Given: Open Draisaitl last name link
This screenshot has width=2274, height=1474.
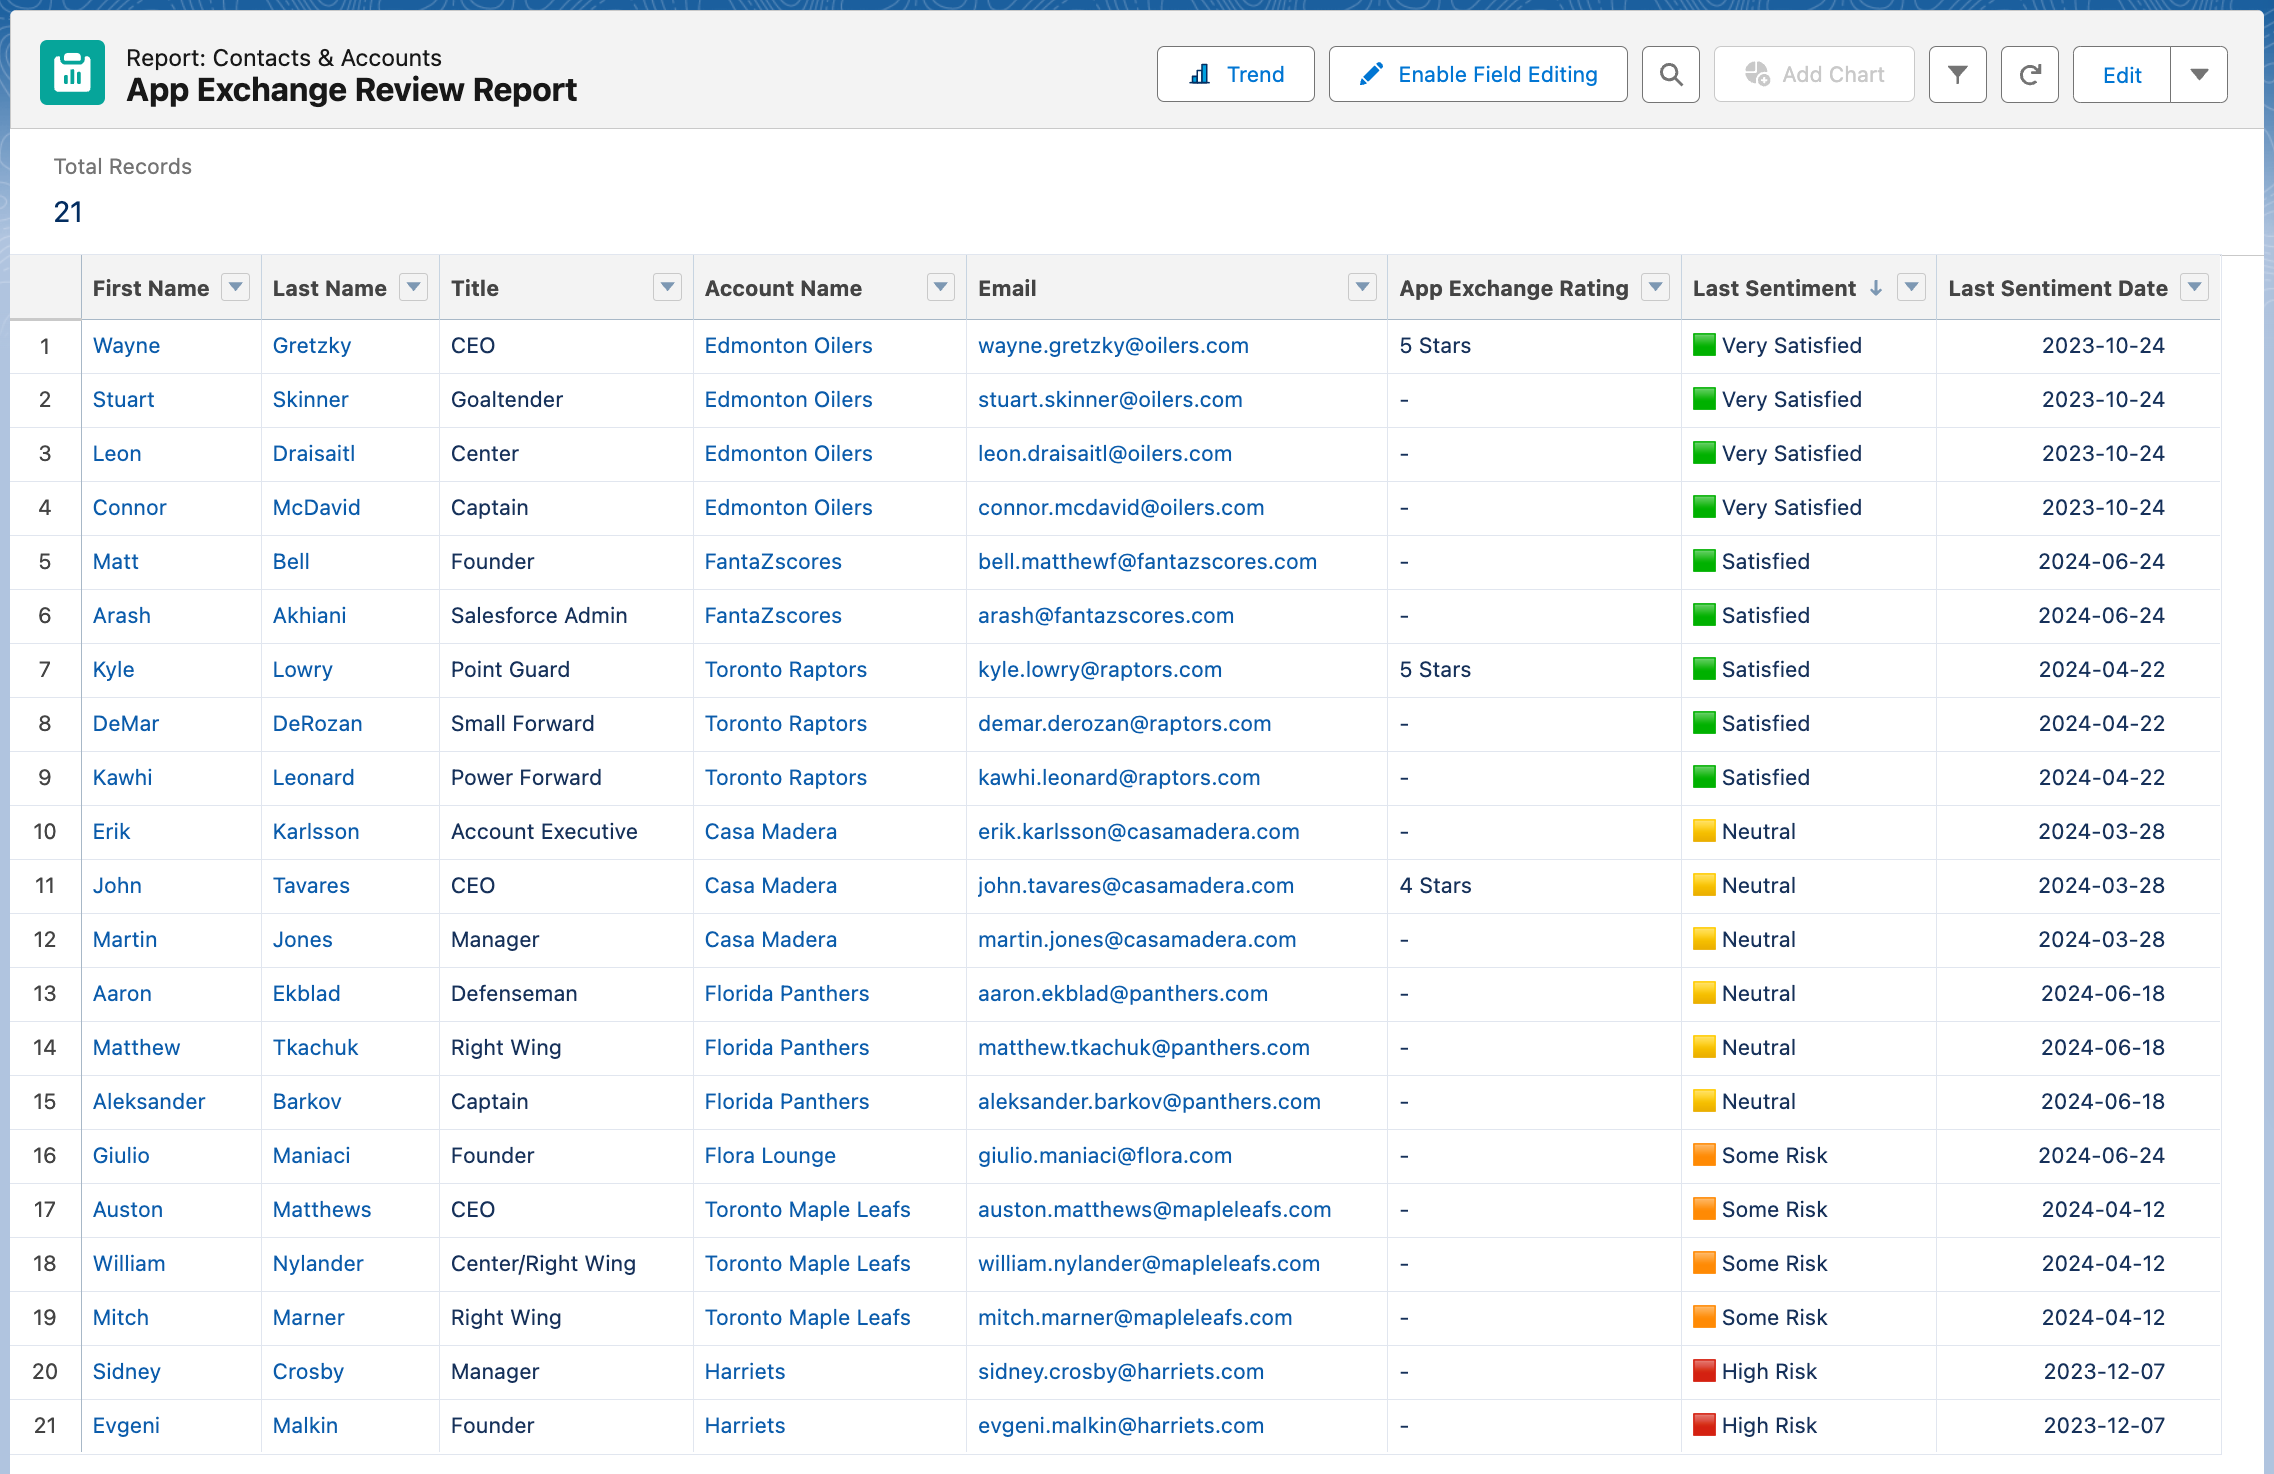Looking at the screenshot, I should (314, 453).
